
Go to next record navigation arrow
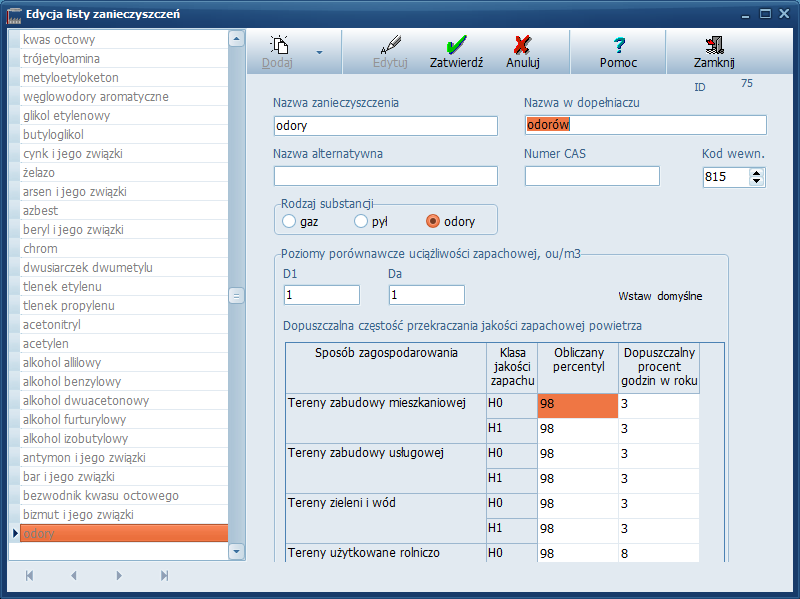tap(119, 576)
